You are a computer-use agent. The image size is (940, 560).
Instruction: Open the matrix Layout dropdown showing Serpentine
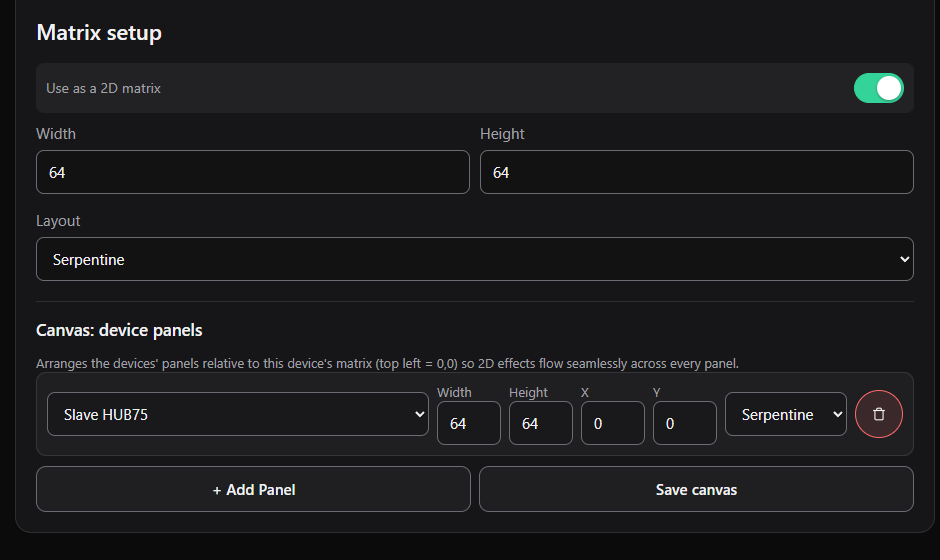coord(475,259)
